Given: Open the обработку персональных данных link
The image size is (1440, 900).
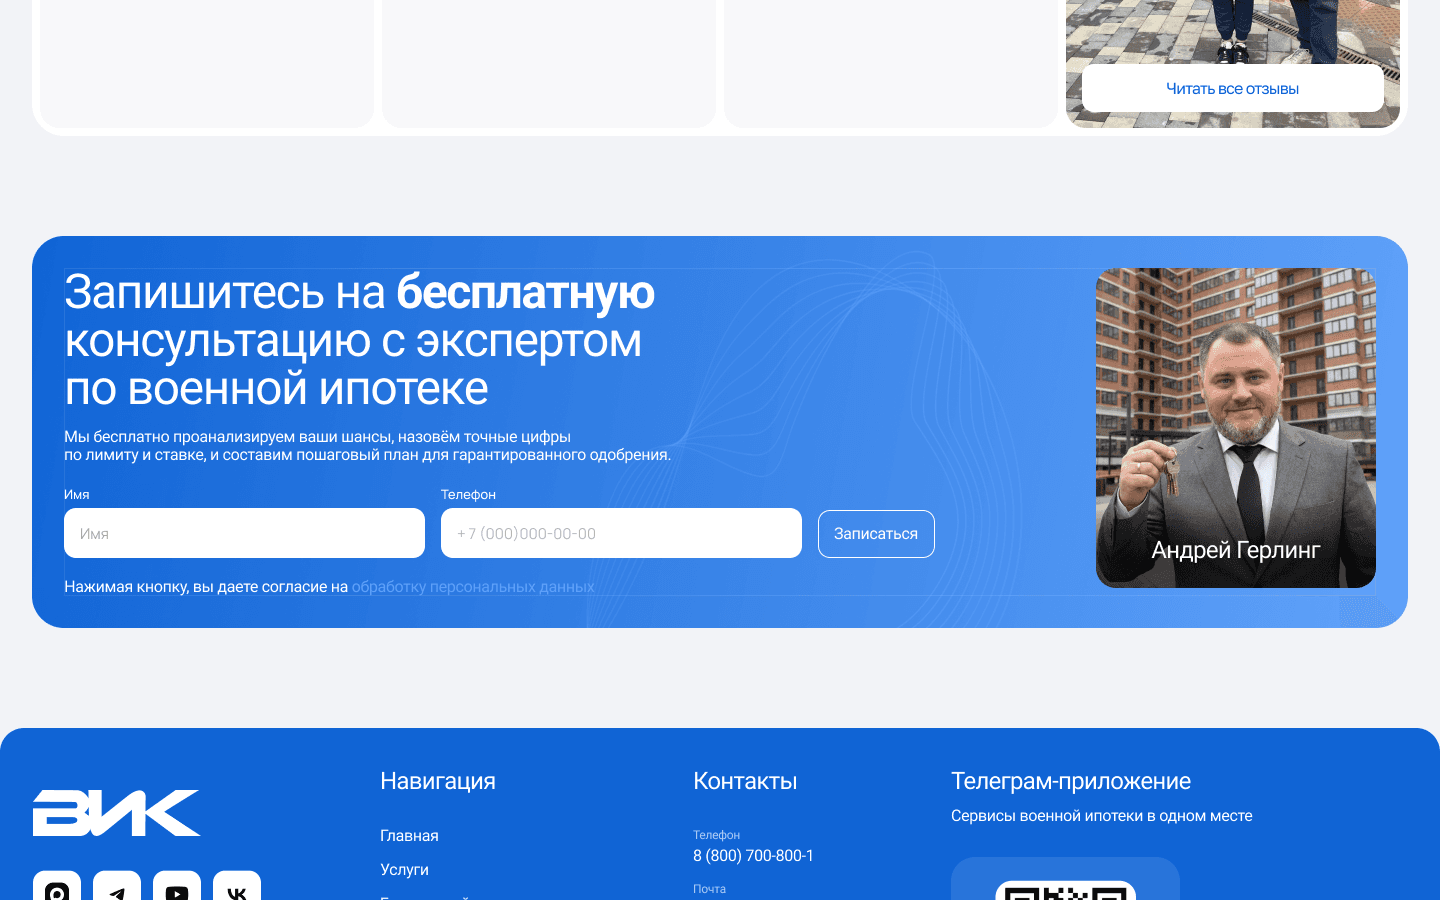Looking at the screenshot, I should [472, 587].
